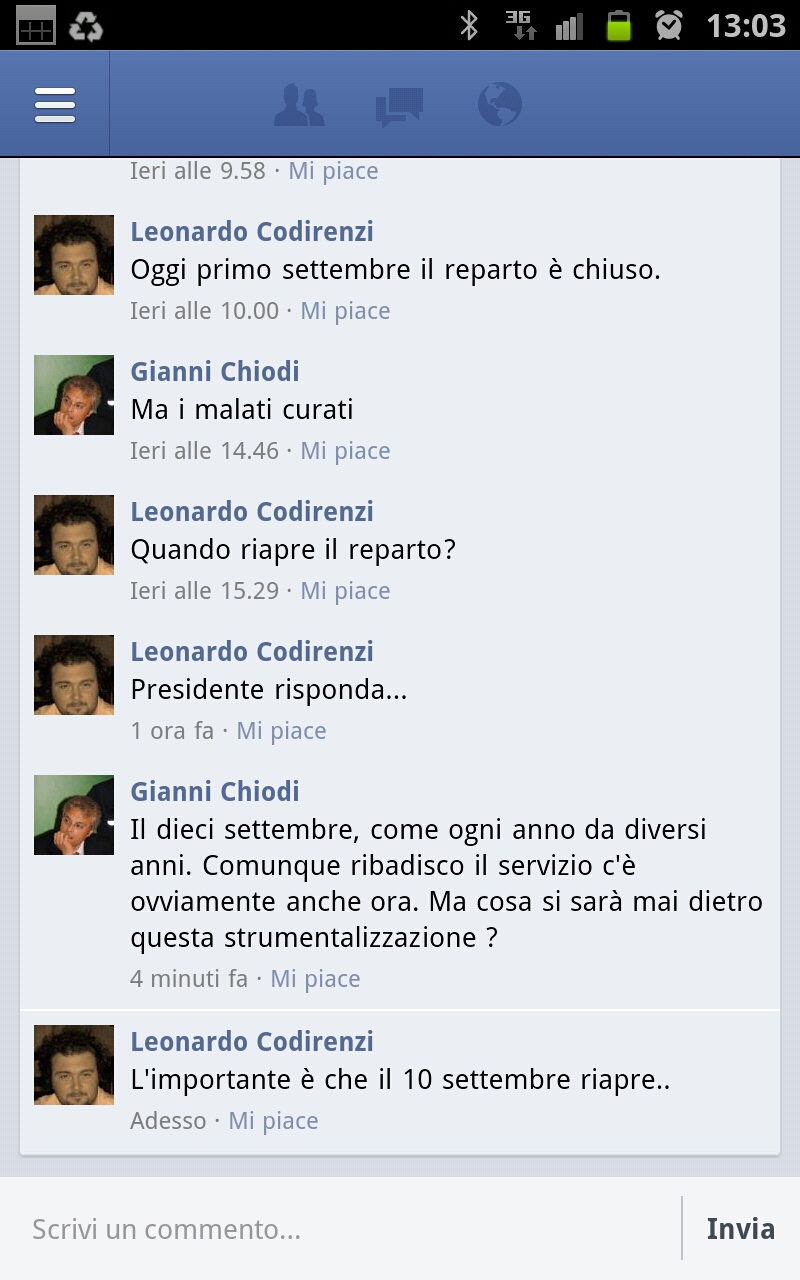
Task: Tap the battery status icon
Action: tap(619, 25)
